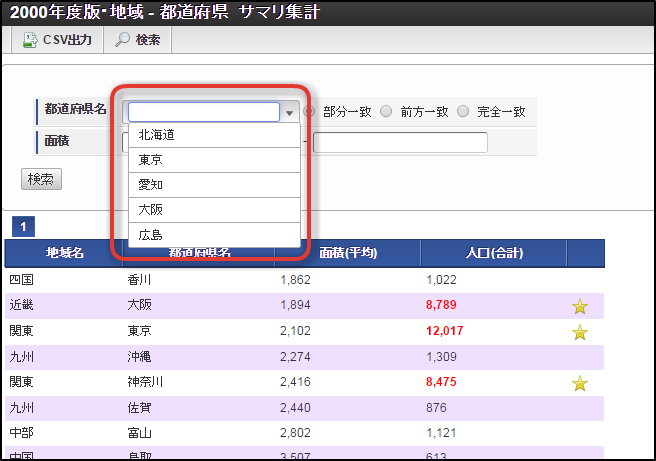The width and height of the screenshot is (656, 461).
Task: Click the 香川 cell in the table
Action: 139,280
